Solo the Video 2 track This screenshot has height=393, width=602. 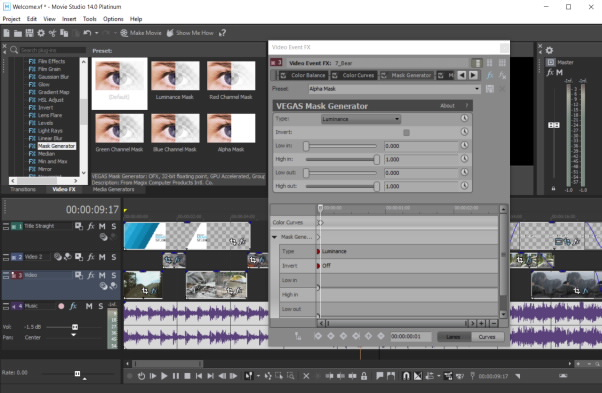(114, 257)
